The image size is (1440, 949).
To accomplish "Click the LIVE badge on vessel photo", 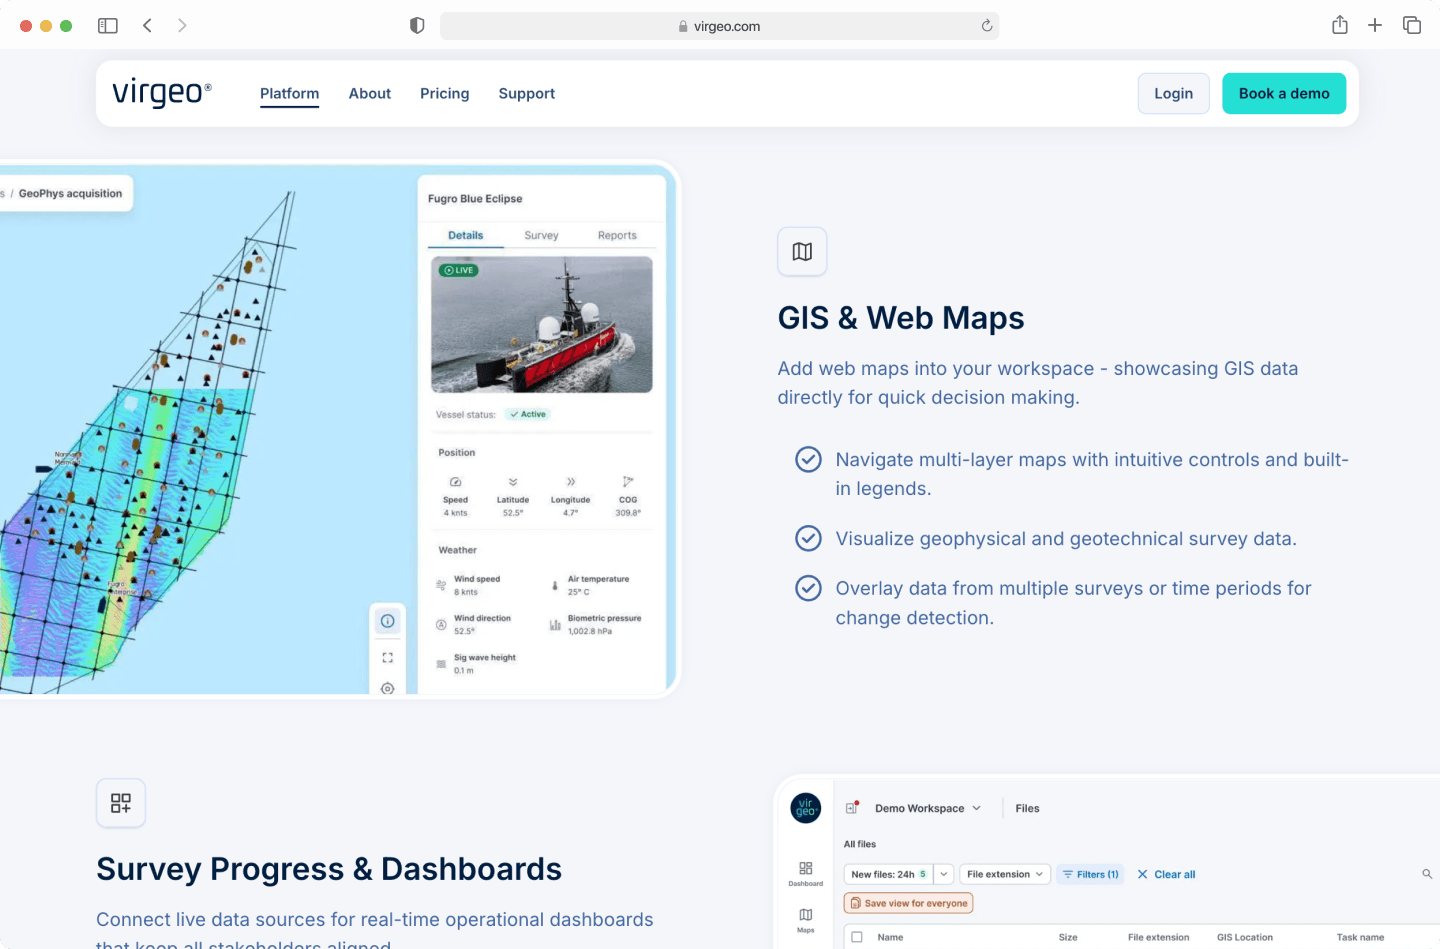I will point(459,270).
